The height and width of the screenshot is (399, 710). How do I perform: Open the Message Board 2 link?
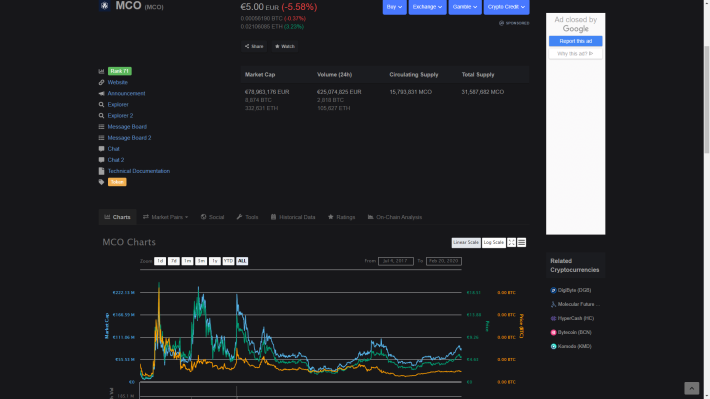click(130, 138)
